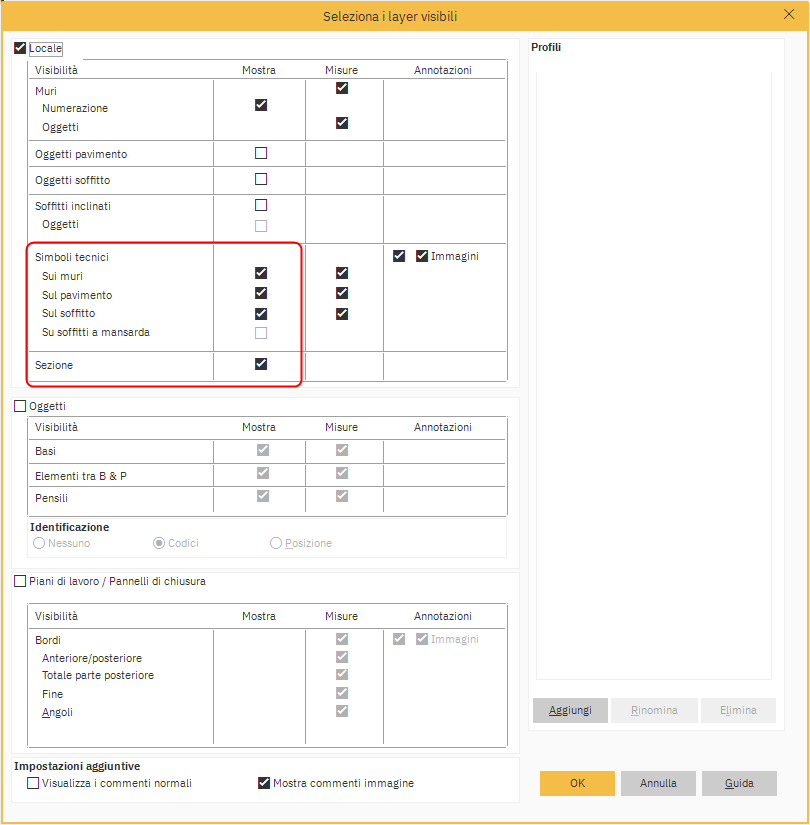Uncheck the Locale group checkbox
This screenshot has height=825, width=810.
(x=20, y=48)
